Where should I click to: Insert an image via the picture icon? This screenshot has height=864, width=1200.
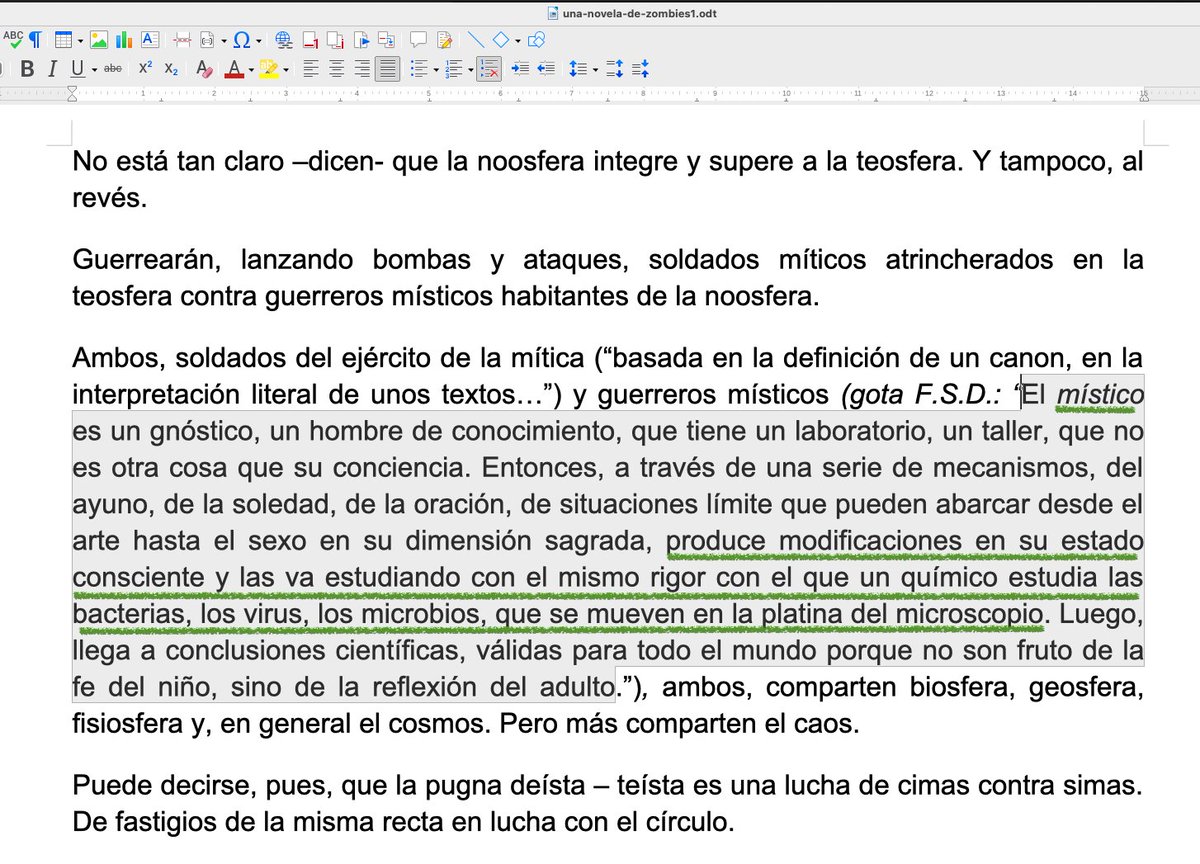coord(99,40)
